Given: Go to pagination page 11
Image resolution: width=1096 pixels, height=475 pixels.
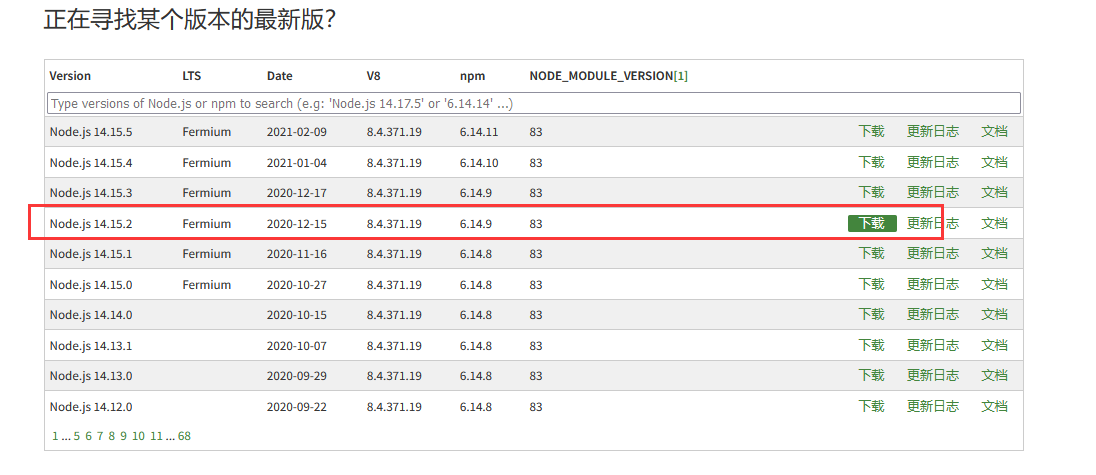Looking at the screenshot, I should [x=156, y=437].
